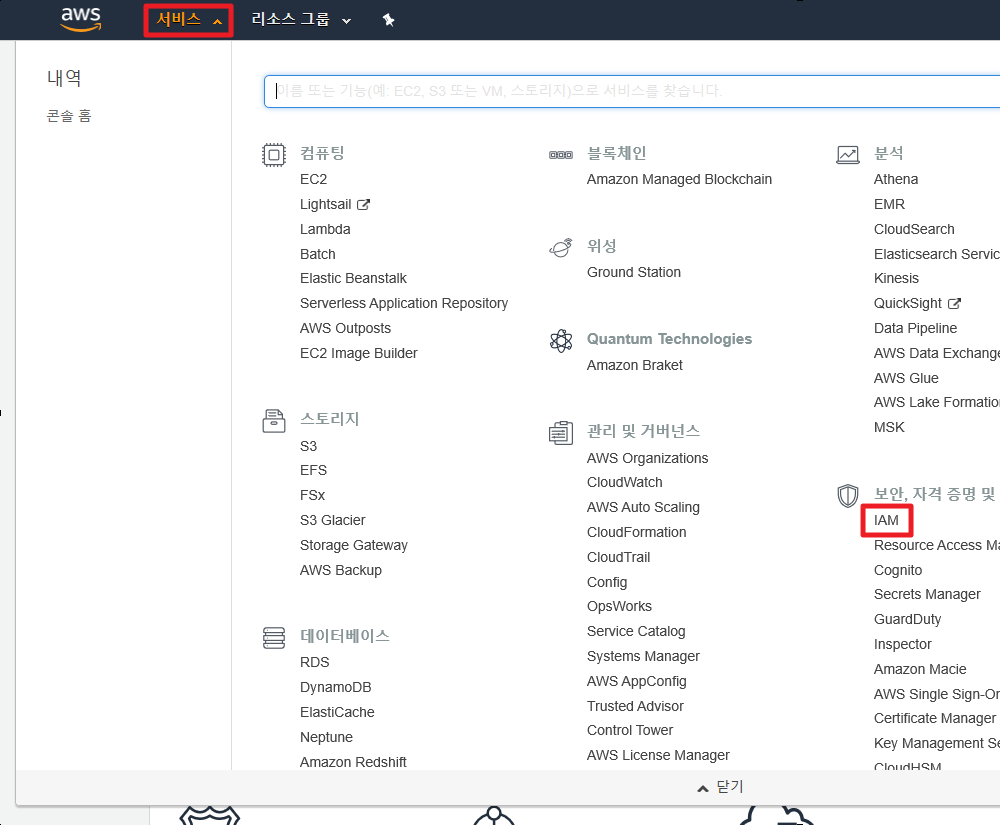Click the external link icon beside QuickSight
The image size is (1000, 825).
(954, 303)
